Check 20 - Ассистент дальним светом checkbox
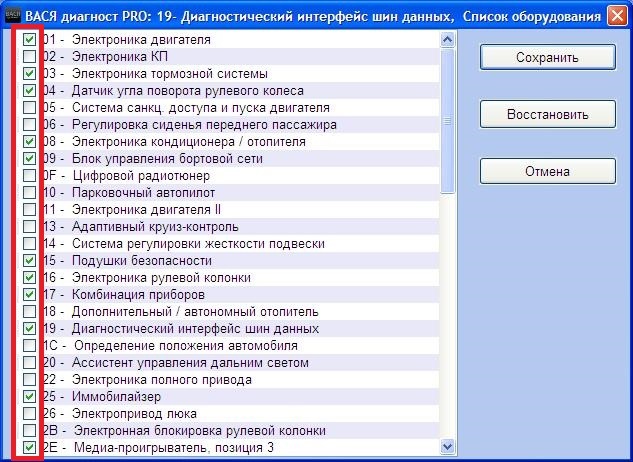This screenshot has height=462, width=633. point(29,363)
